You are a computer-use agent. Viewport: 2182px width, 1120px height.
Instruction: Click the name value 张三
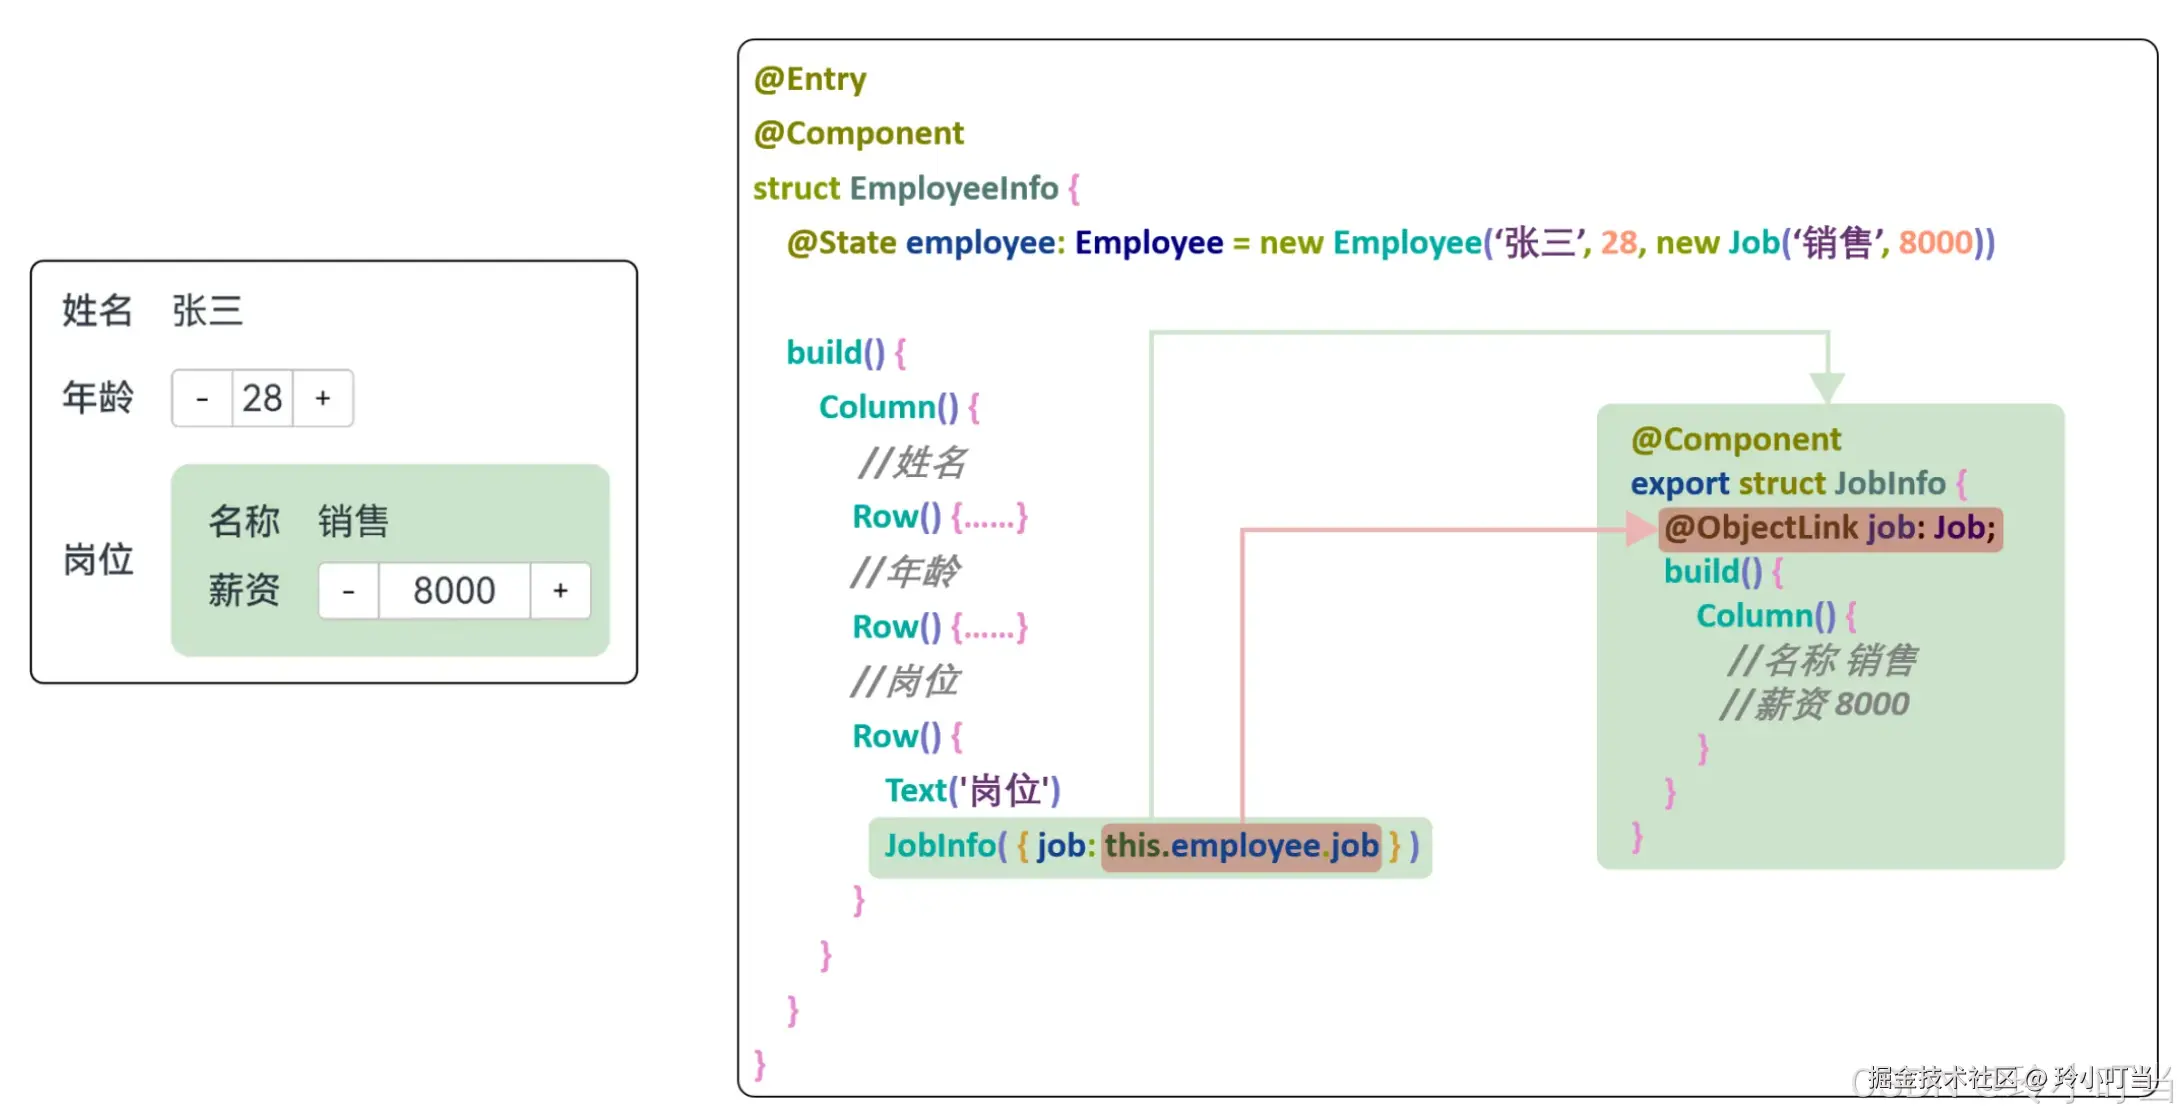coord(207,311)
